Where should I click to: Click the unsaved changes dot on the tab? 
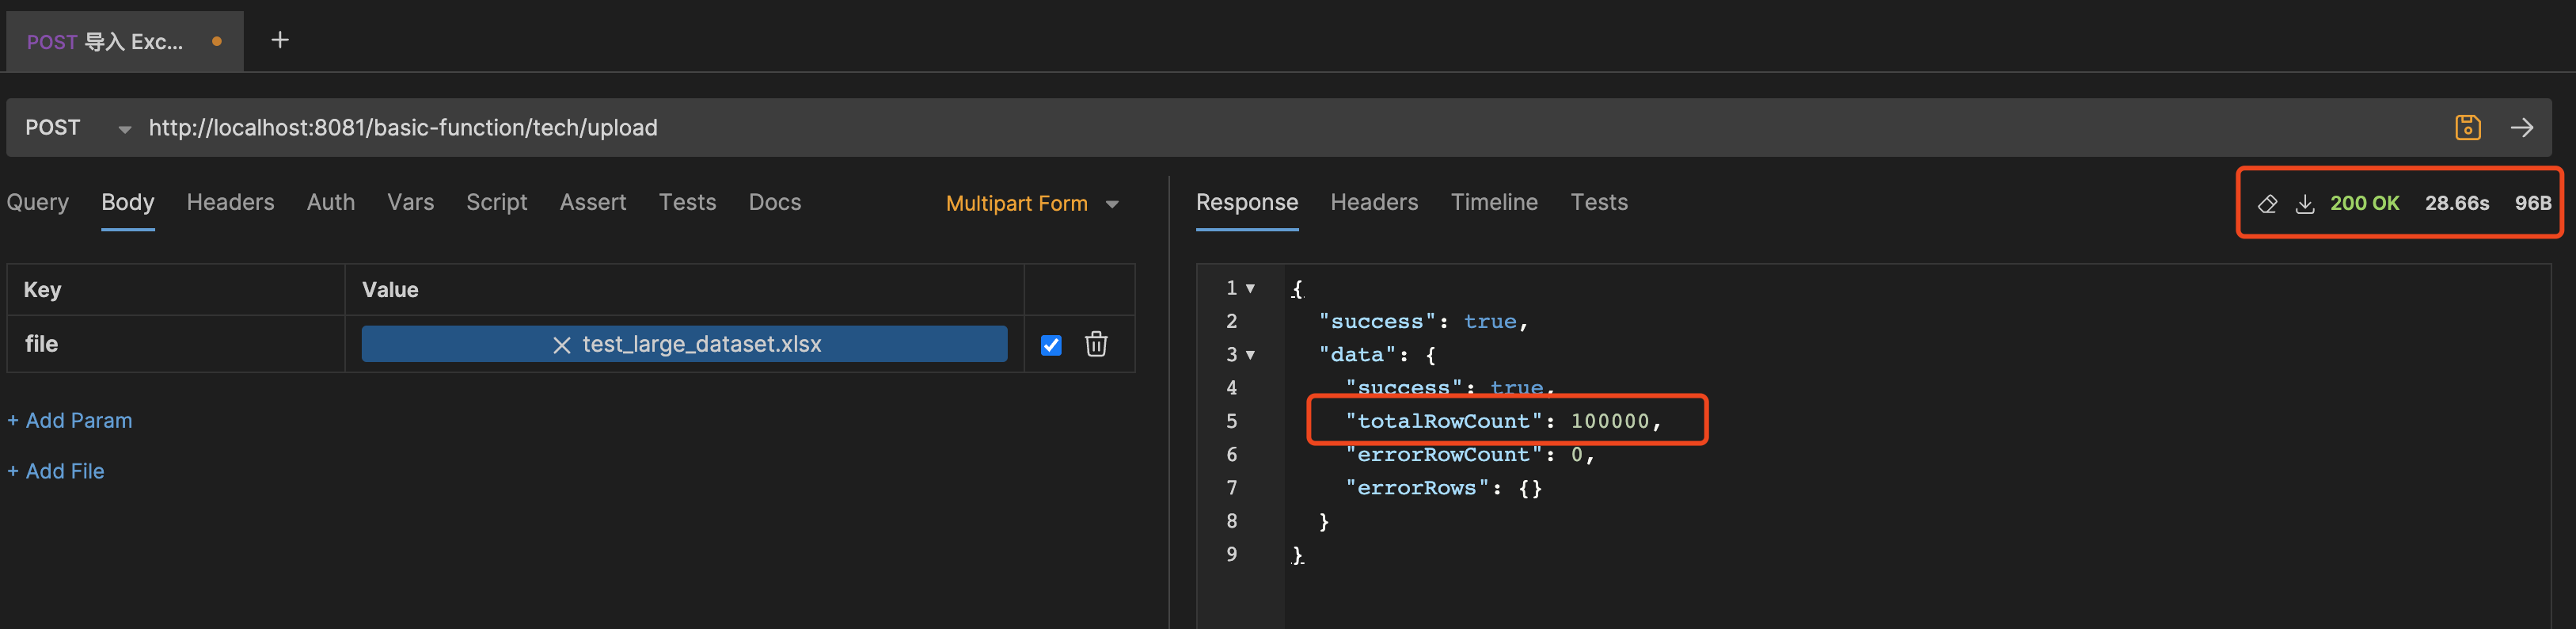click(216, 41)
